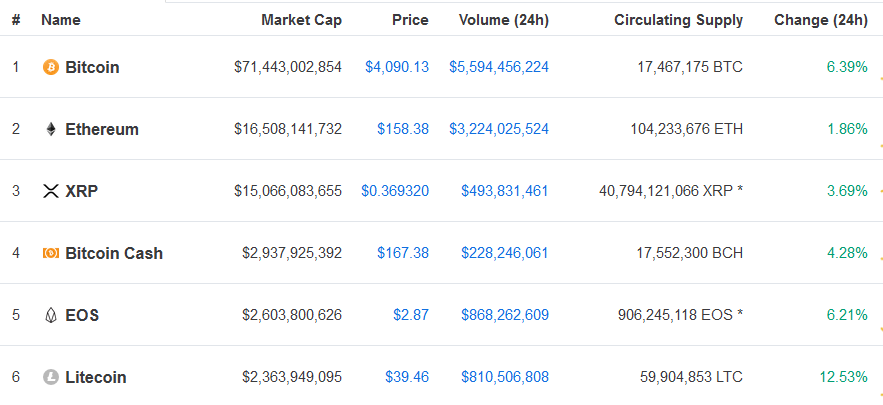Click the Bitcoin Cash orange logo icon
The height and width of the screenshot is (405, 883).
51,253
